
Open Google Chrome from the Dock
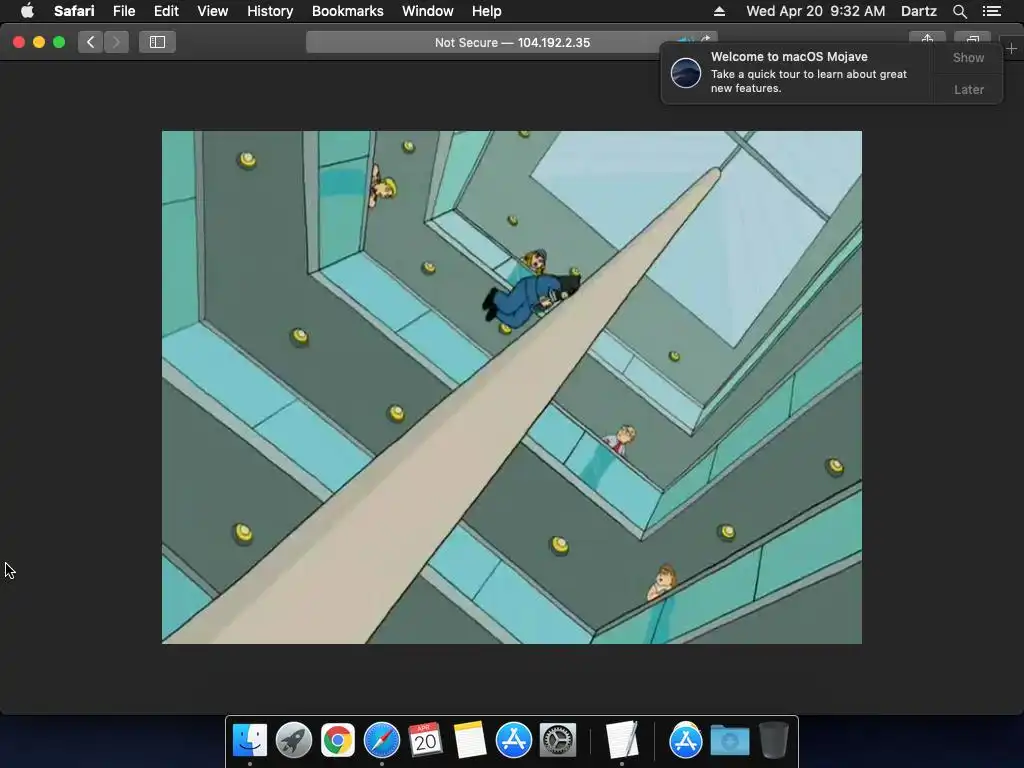(x=338, y=740)
